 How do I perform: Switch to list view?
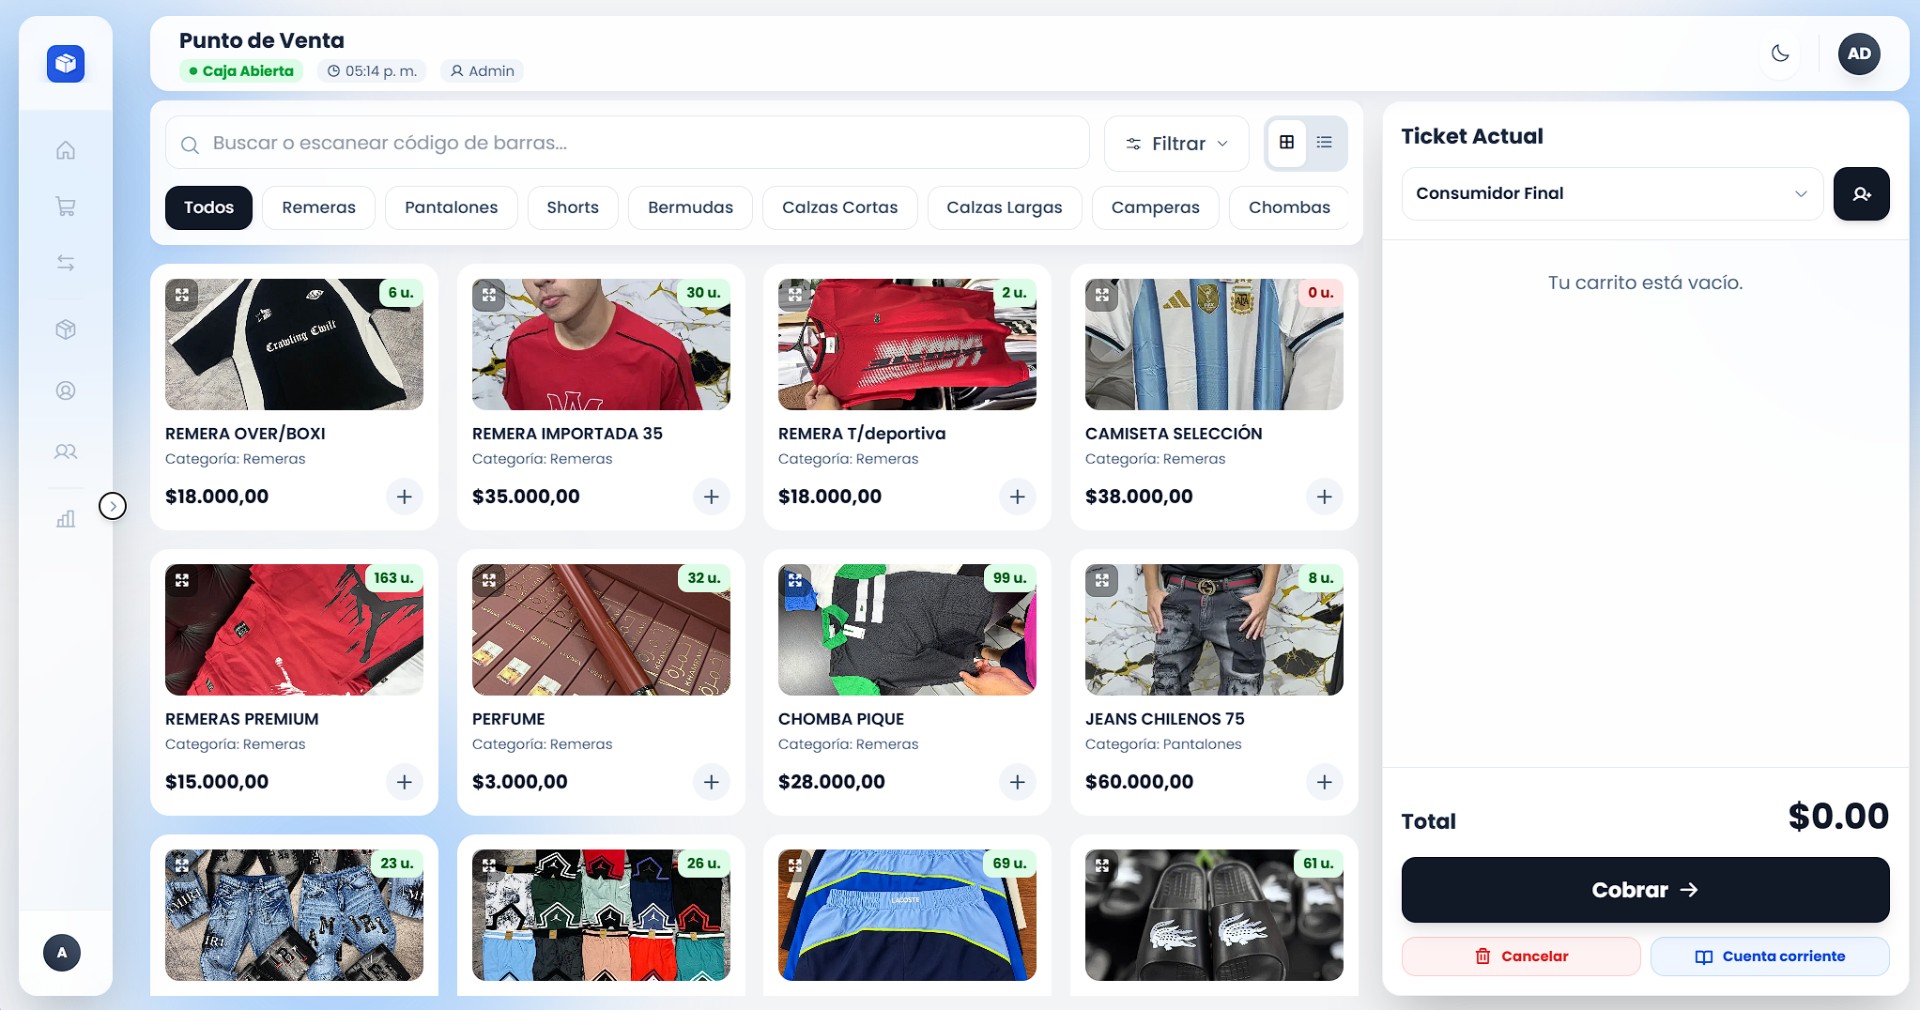pos(1324,143)
